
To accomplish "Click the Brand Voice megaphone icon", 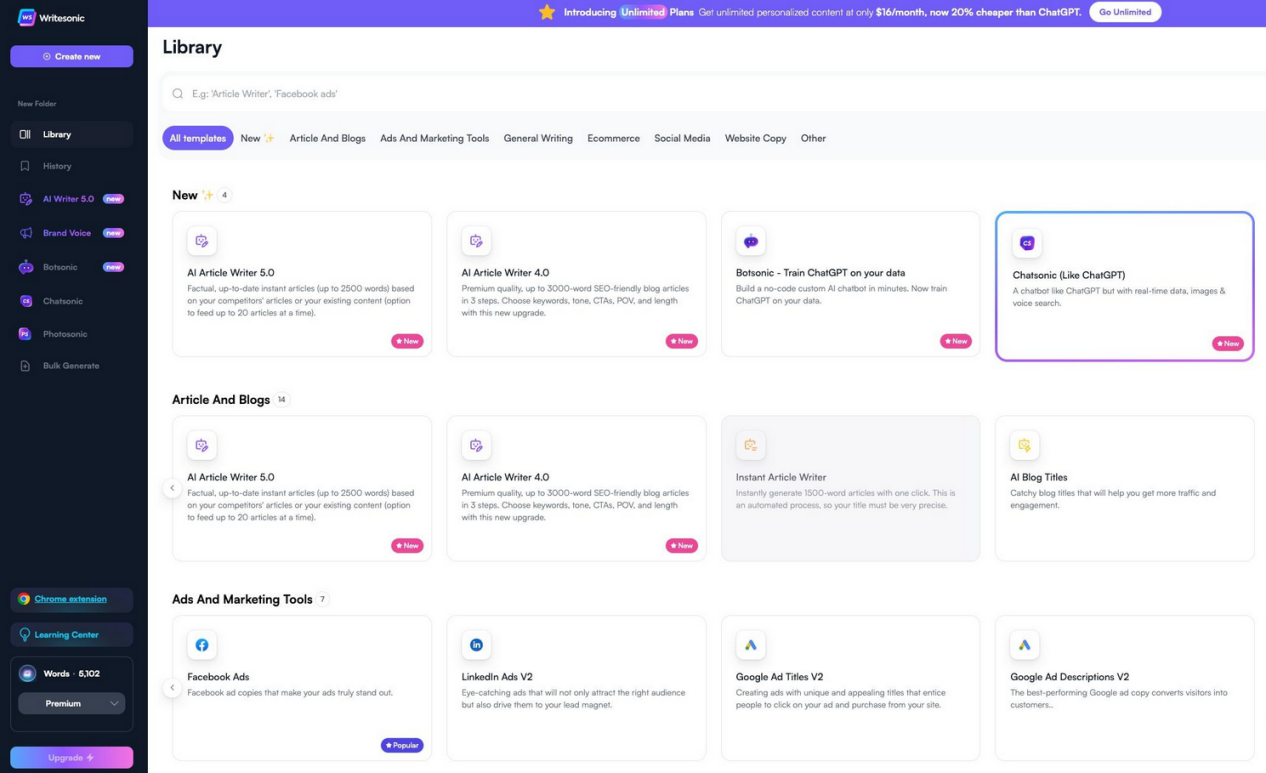I will pyautogui.click(x=25, y=233).
